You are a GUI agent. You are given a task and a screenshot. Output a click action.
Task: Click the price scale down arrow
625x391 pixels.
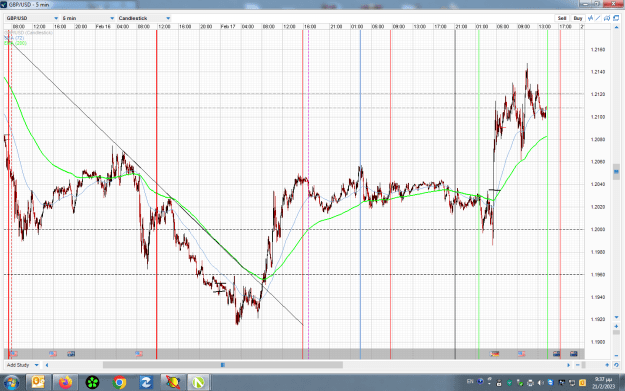coord(616,317)
